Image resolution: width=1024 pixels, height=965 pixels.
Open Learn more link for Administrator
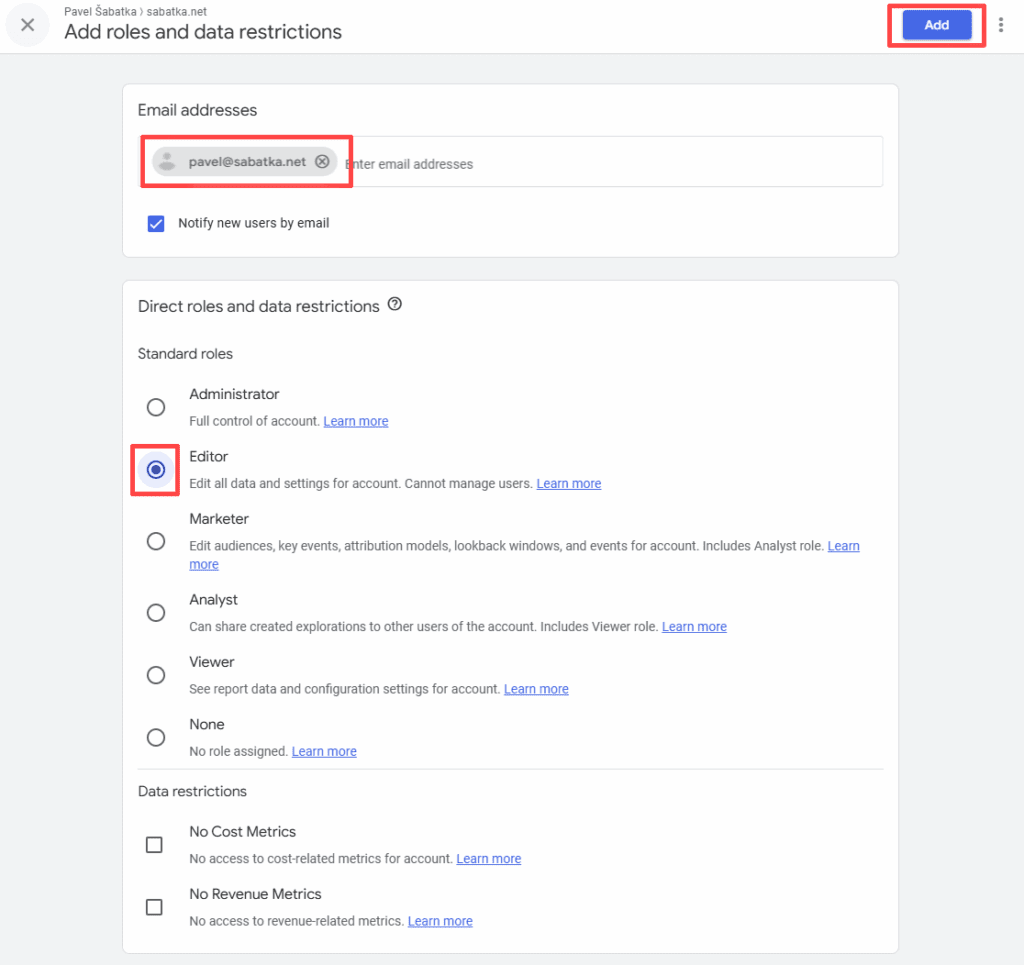point(356,421)
